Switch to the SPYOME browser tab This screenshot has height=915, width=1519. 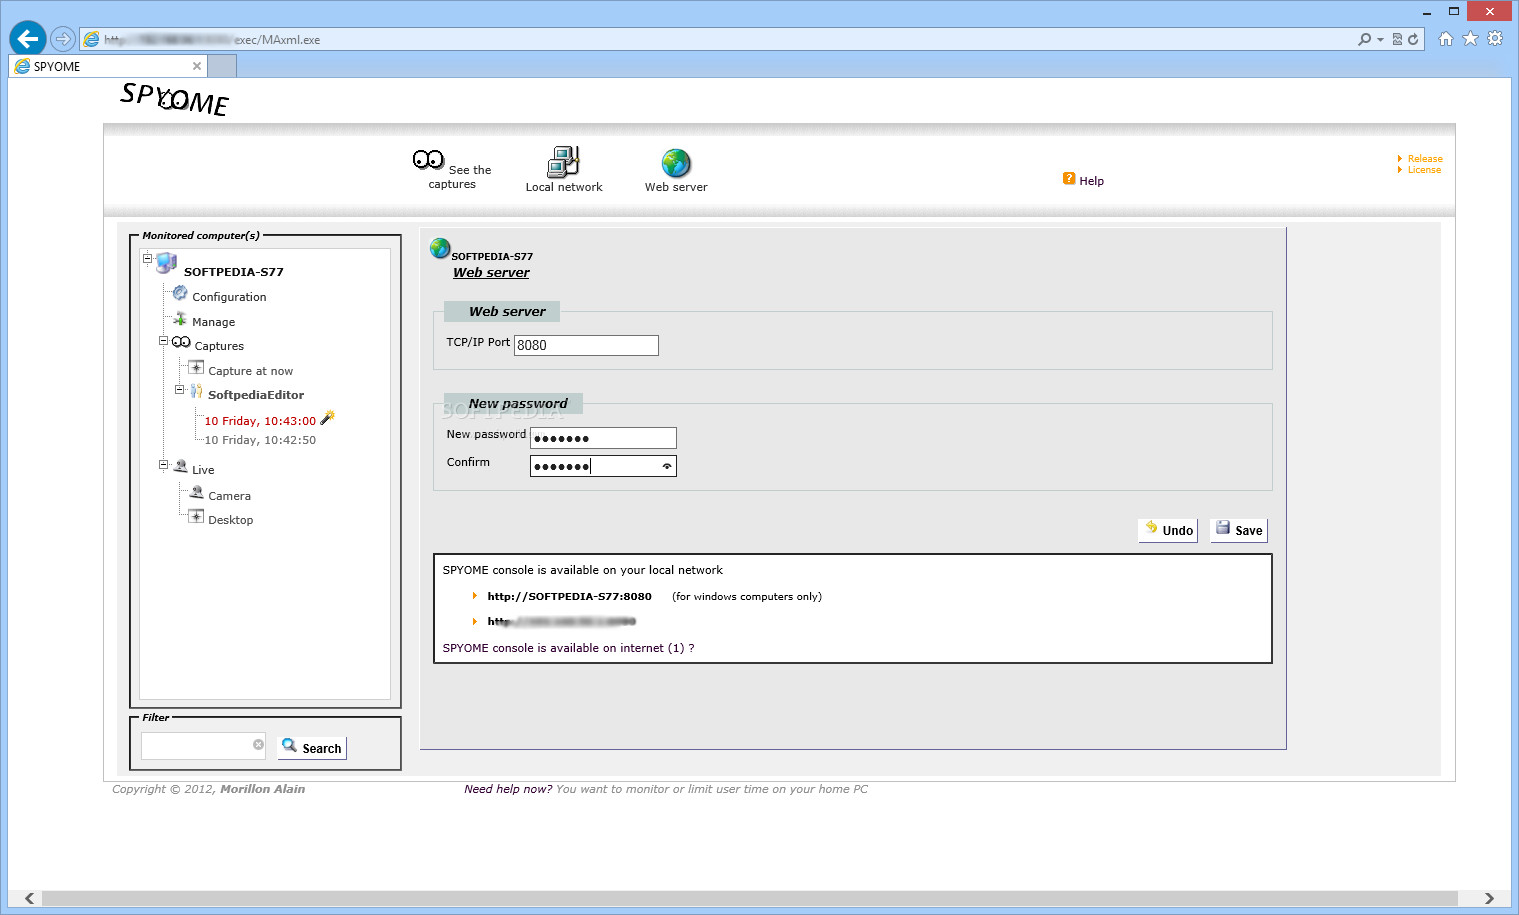point(108,66)
